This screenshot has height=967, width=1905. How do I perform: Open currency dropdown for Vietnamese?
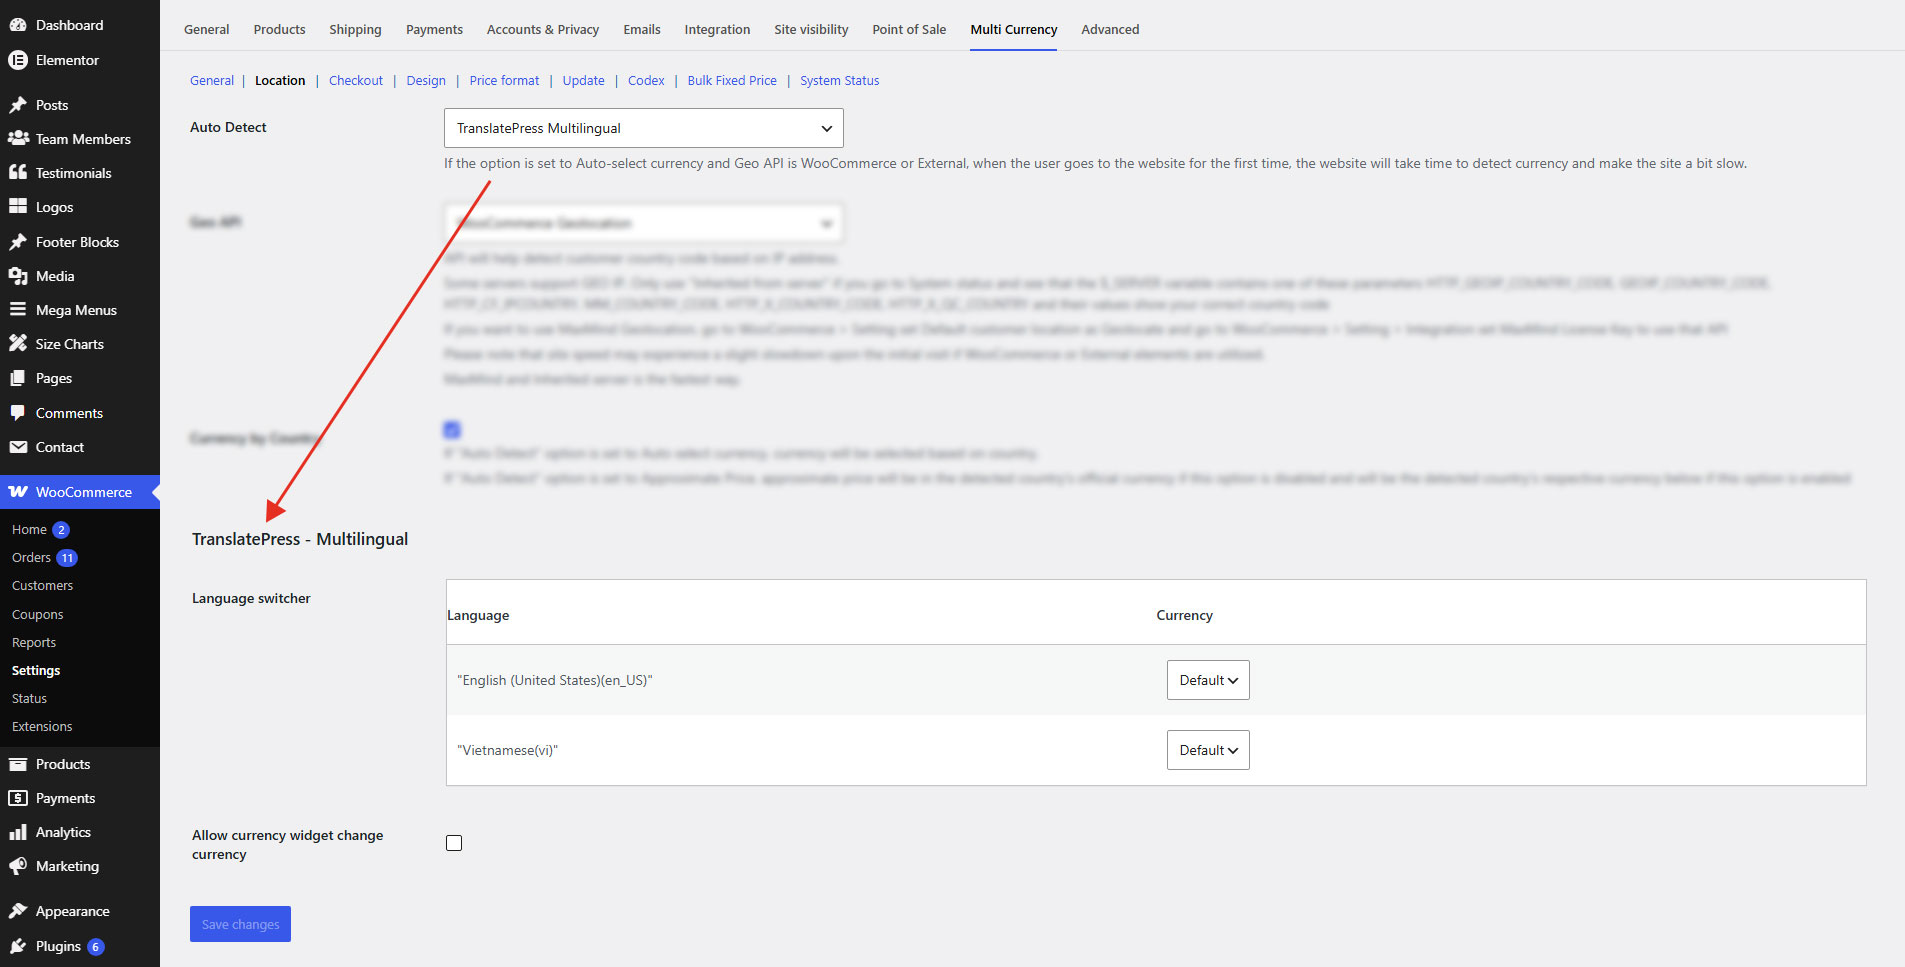pyautogui.click(x=1208, y=750)
